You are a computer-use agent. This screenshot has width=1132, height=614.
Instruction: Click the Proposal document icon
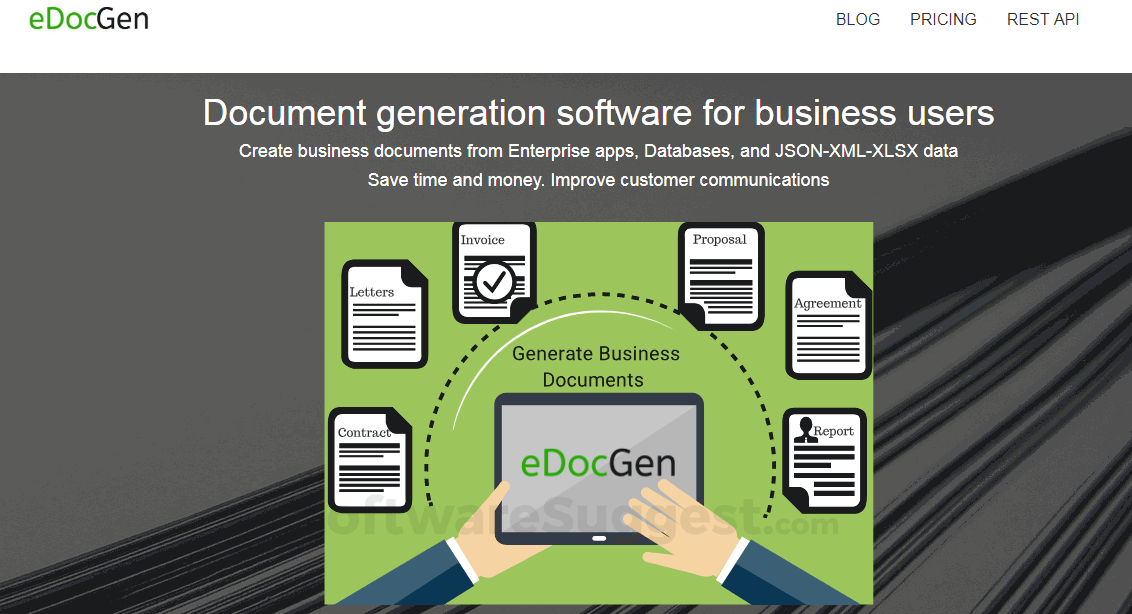click(720, 275)
